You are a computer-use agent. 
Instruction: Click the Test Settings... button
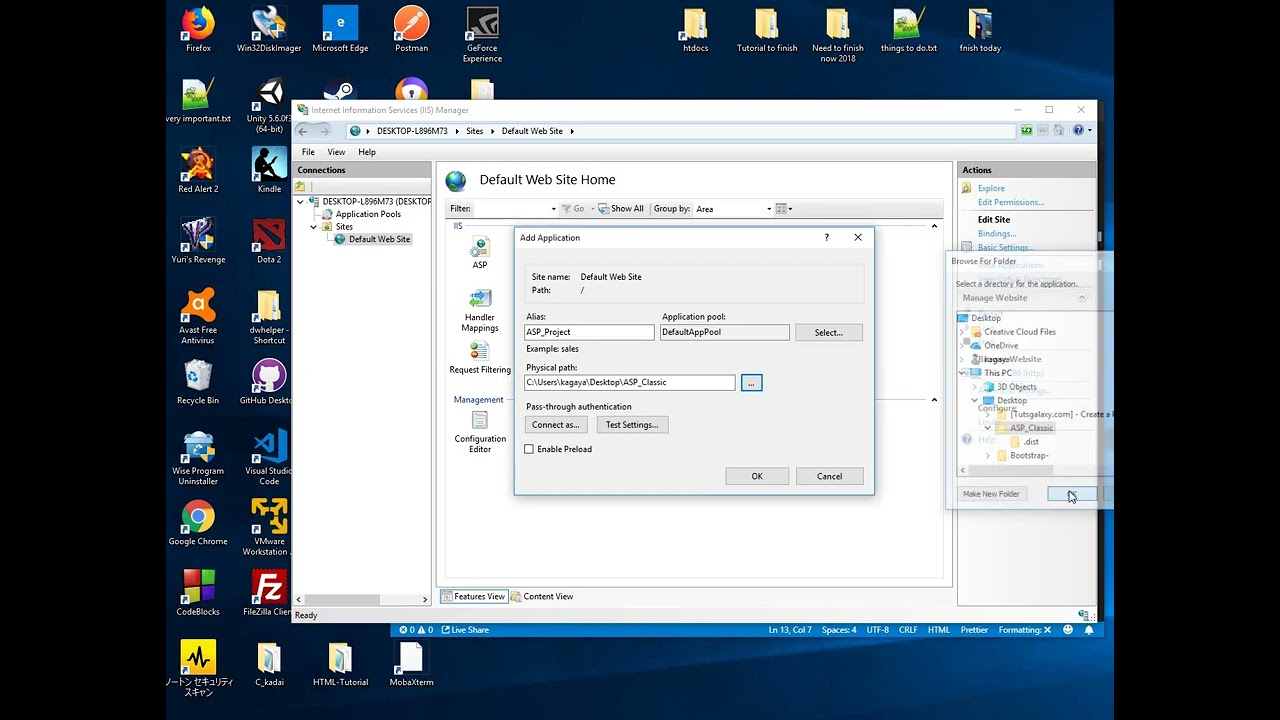point(632,425)
